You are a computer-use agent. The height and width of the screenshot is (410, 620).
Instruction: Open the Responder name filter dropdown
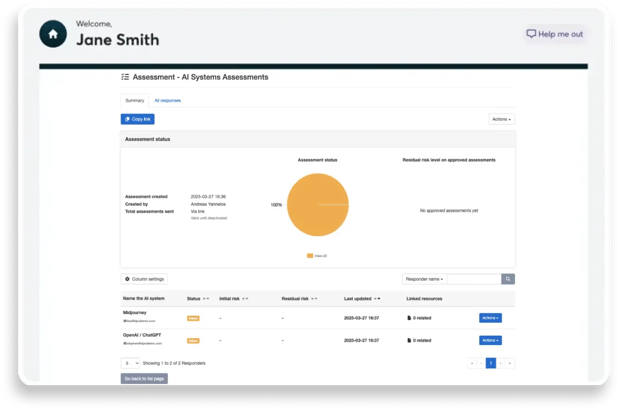point(424,279)
